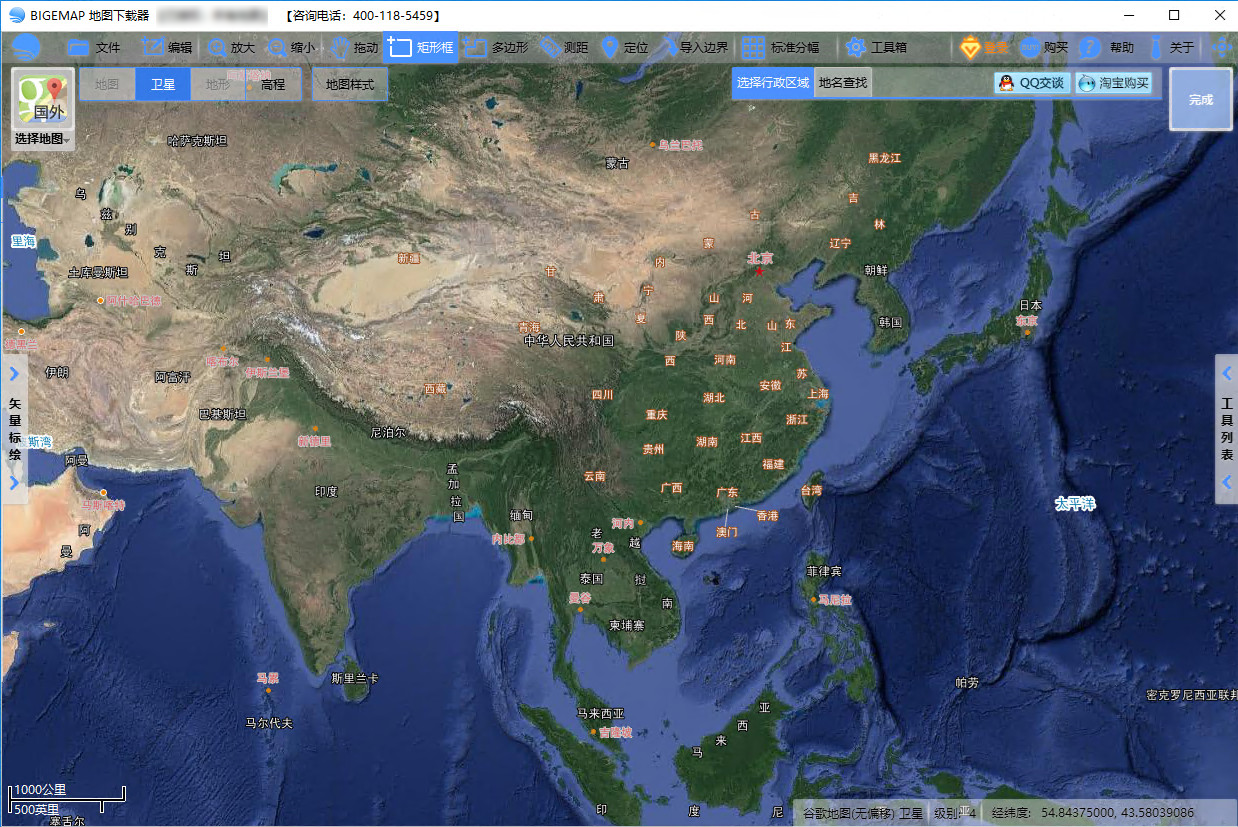Switch to the 卫星 satellite layer tab
The width and height of the screenshot is (1238, 827).
click(x=162, y=85)
